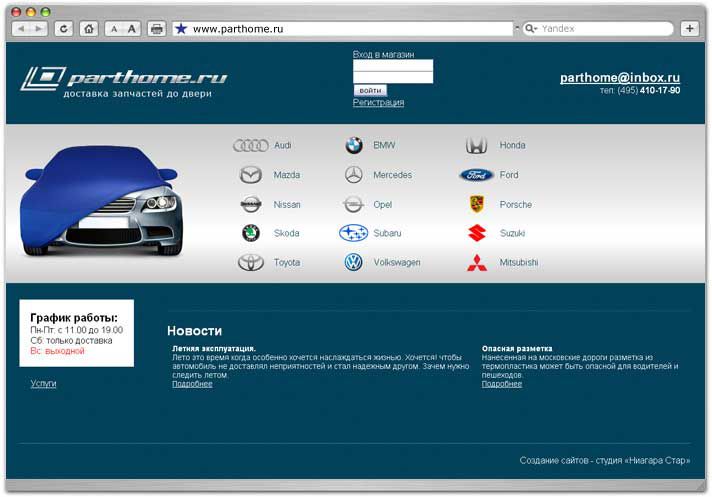Viewport: 712px width, 497px height.
Task: Select the Mercedes star logo
Action: [x=354, y=175]
